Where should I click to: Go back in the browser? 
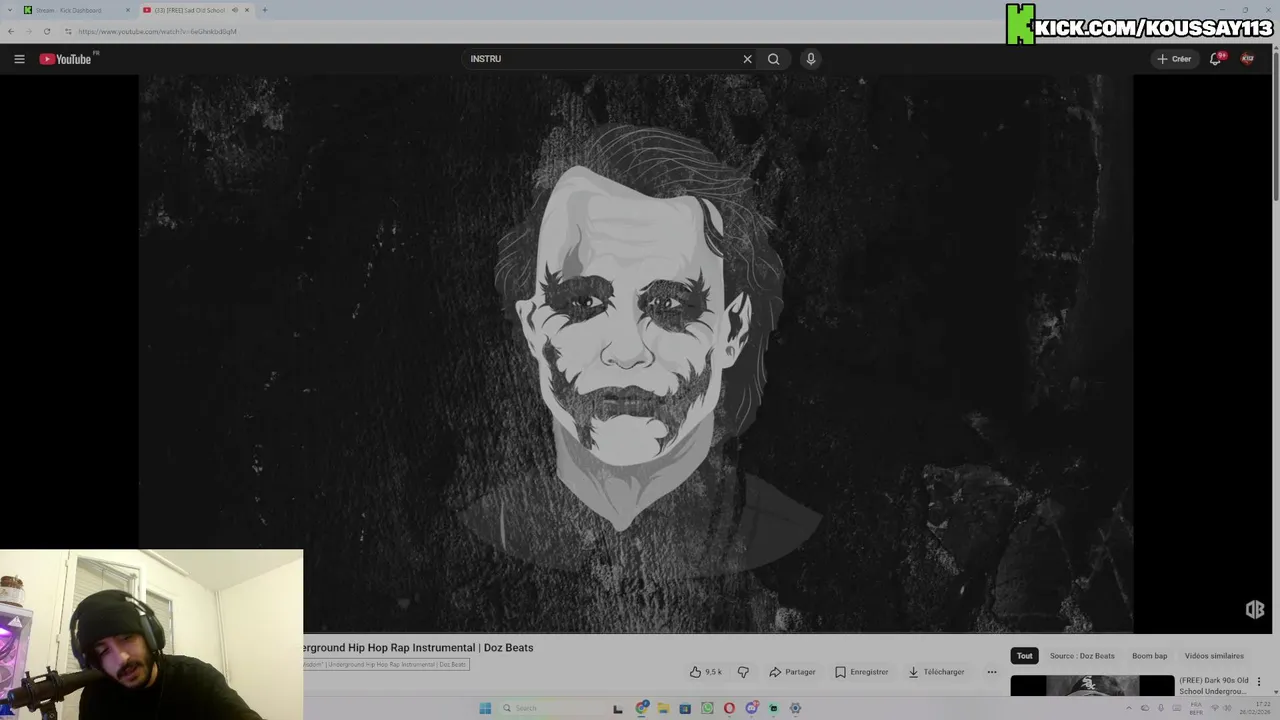10,31
